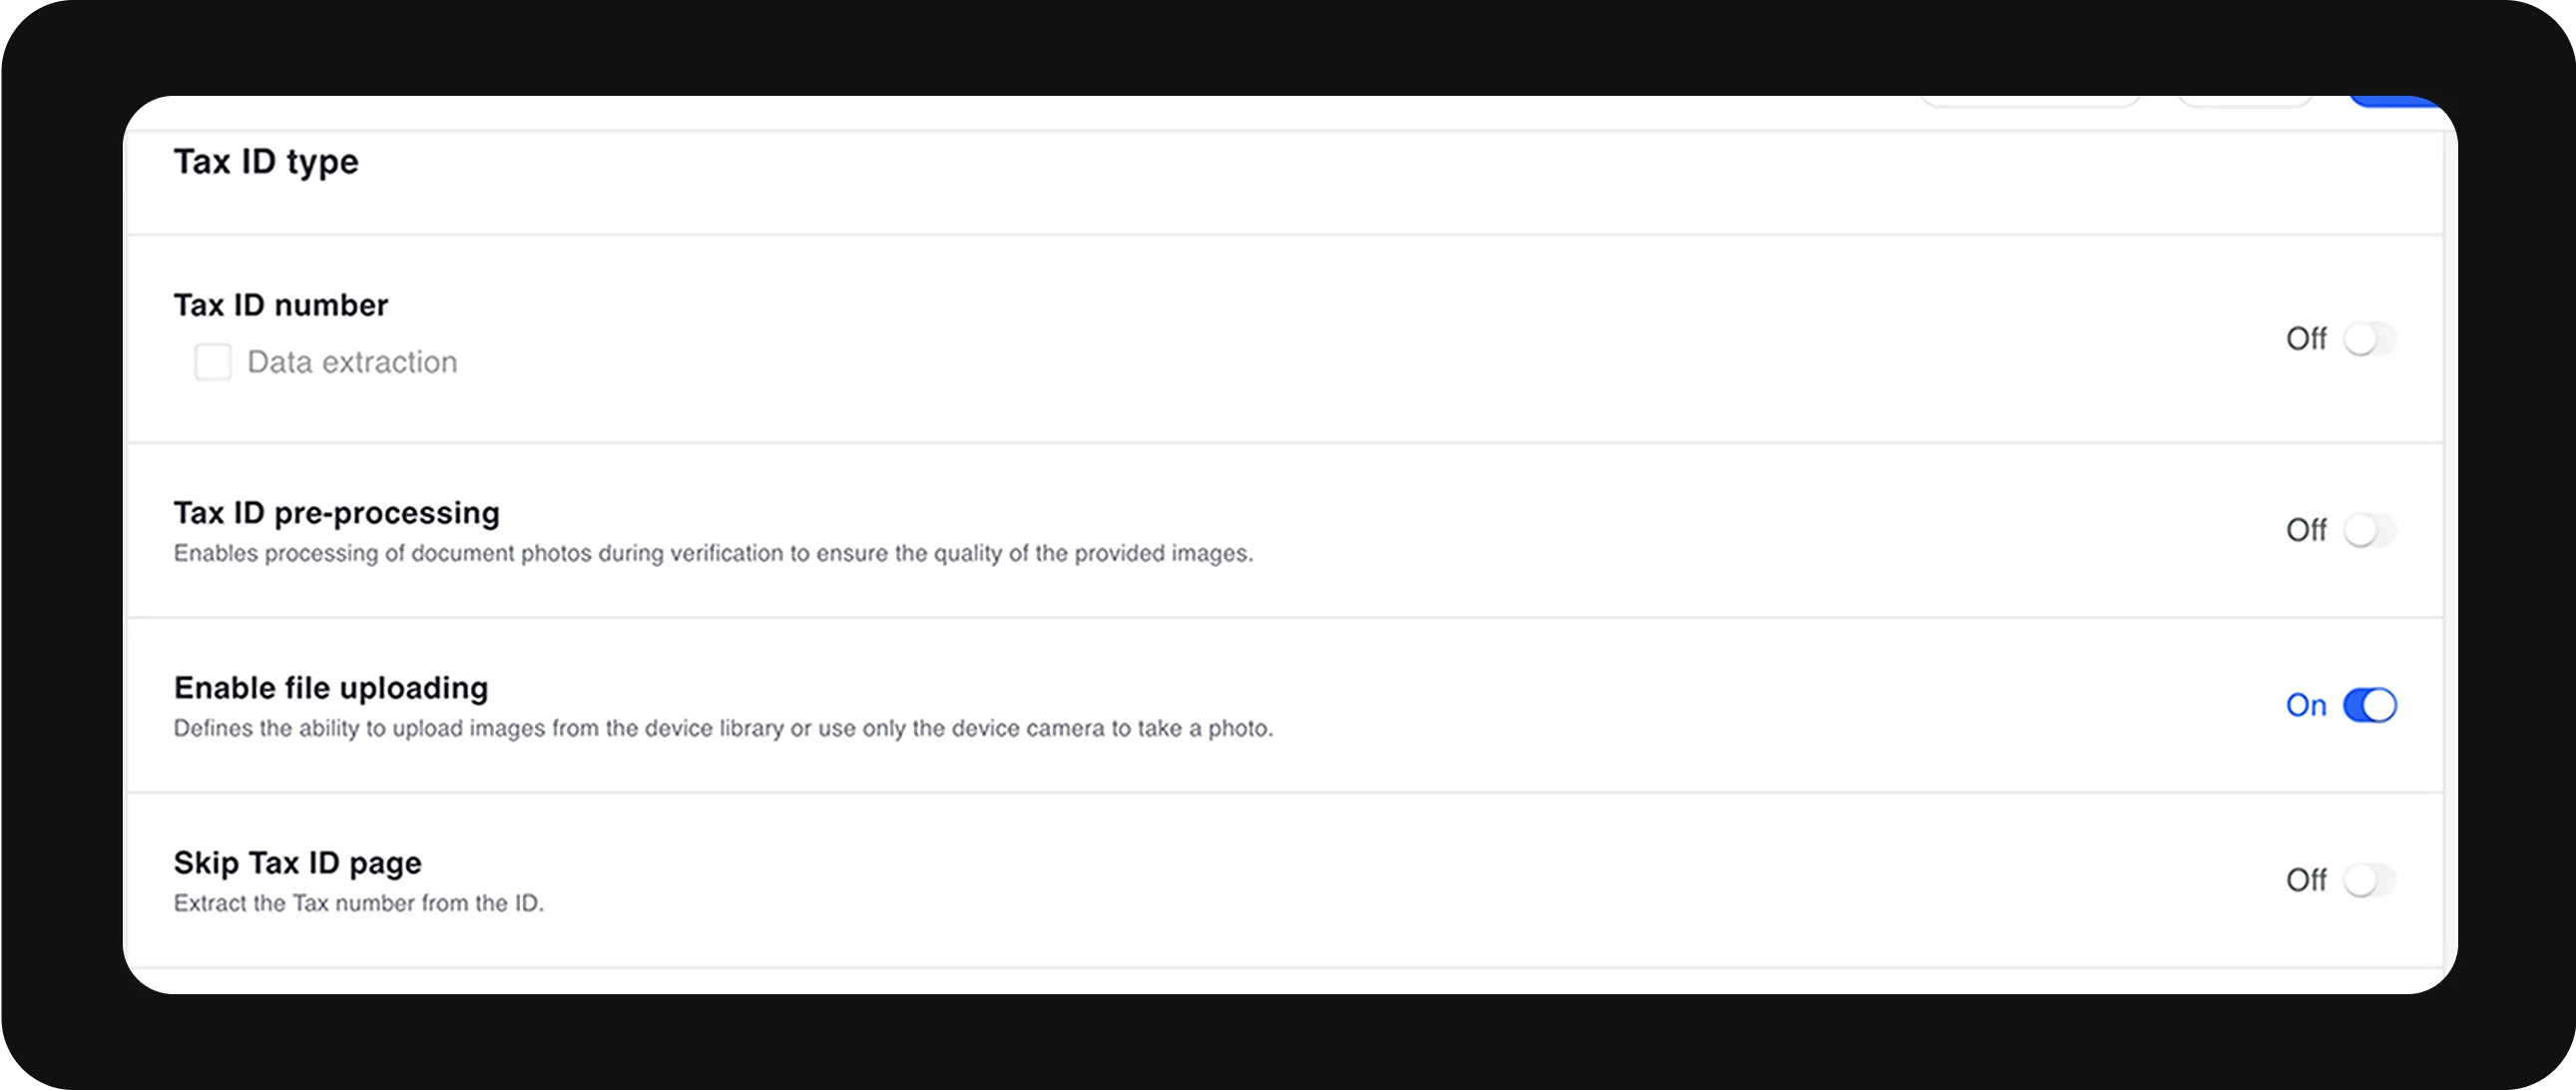This screenshot has height=1090, width=2576.
Task: Click the Off label beside Tax ID pre-processing
Action: click(2306, 530)
